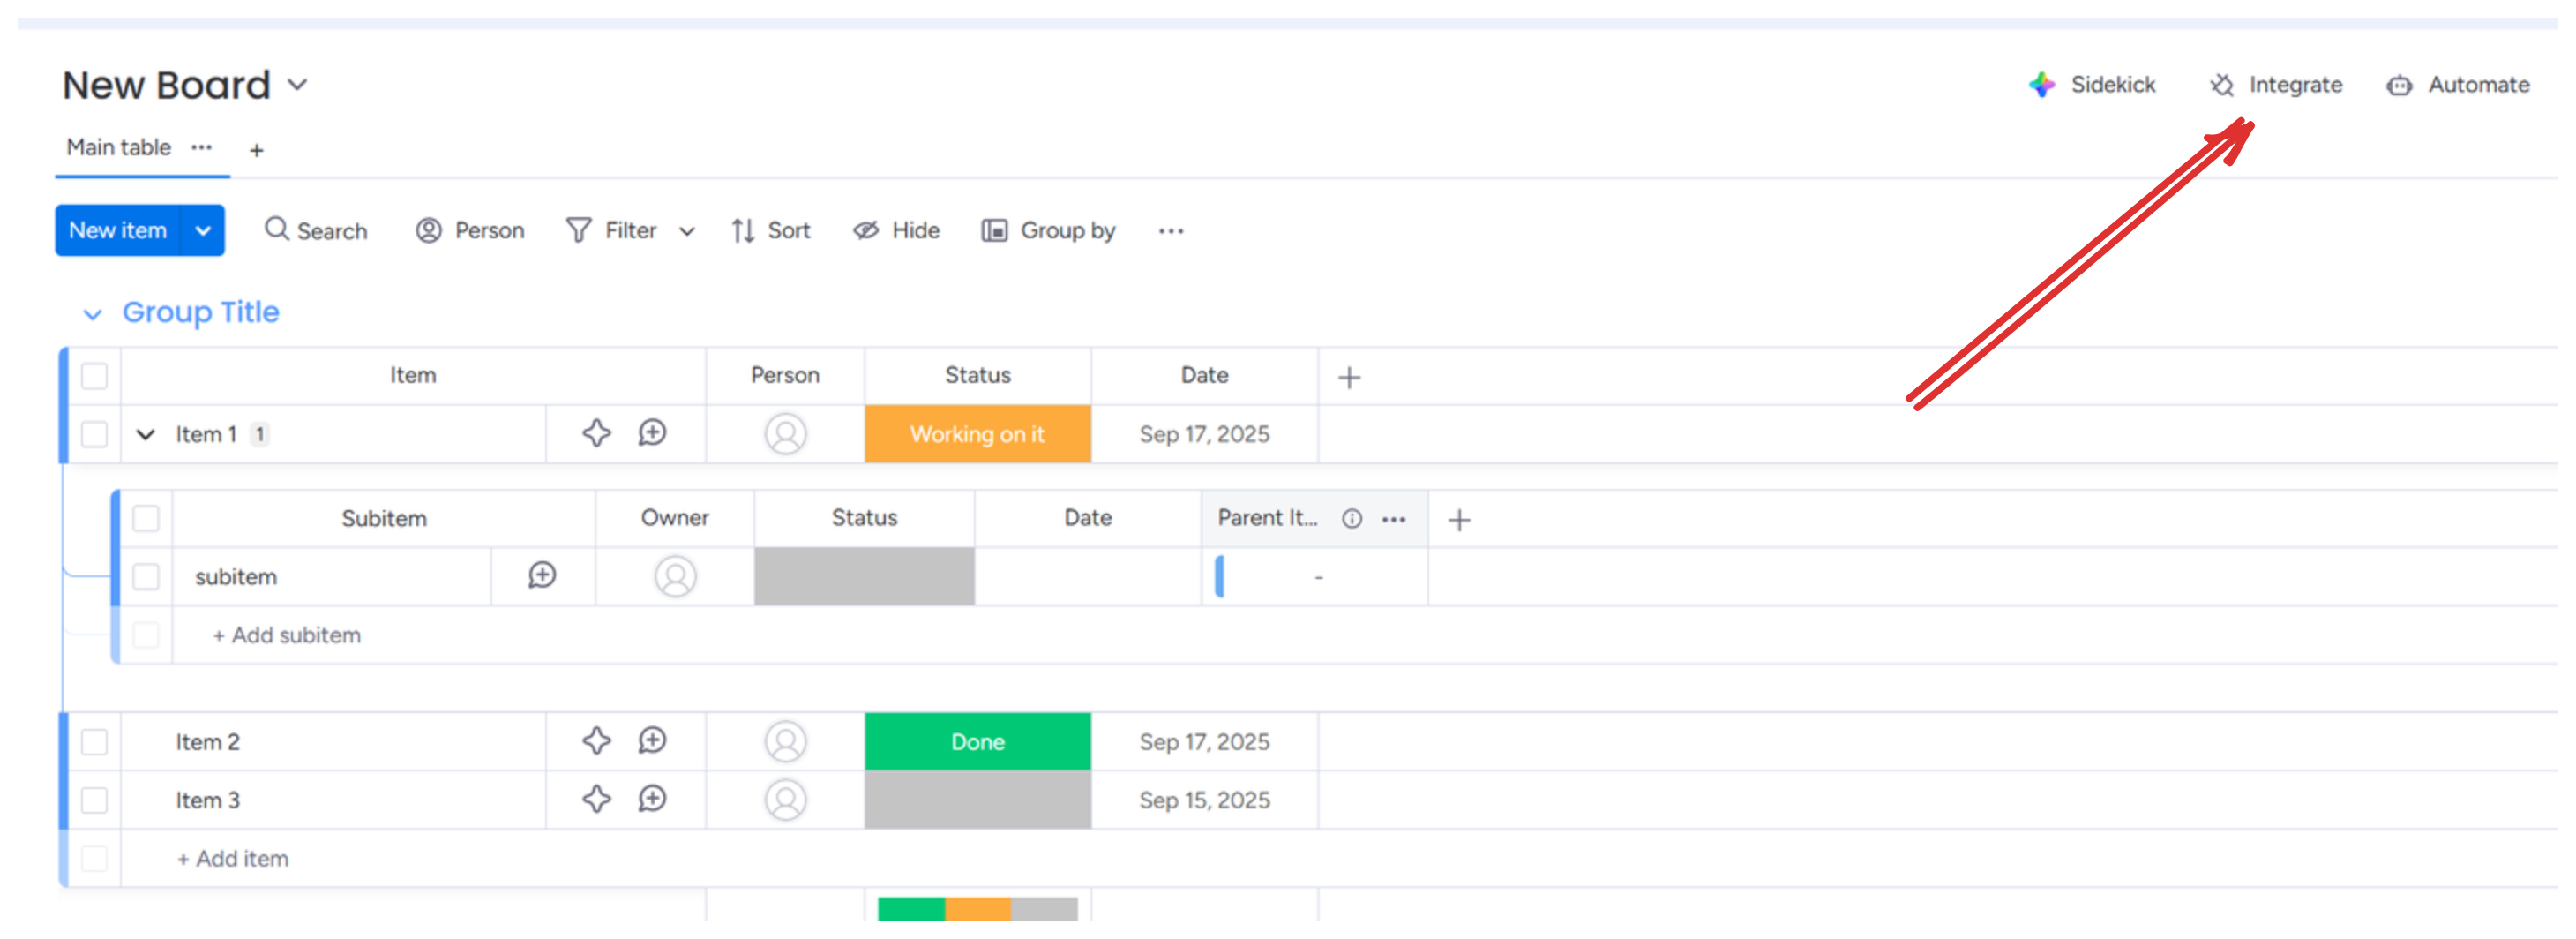Open Sidekick AI assistant

tap(2092, 85)
